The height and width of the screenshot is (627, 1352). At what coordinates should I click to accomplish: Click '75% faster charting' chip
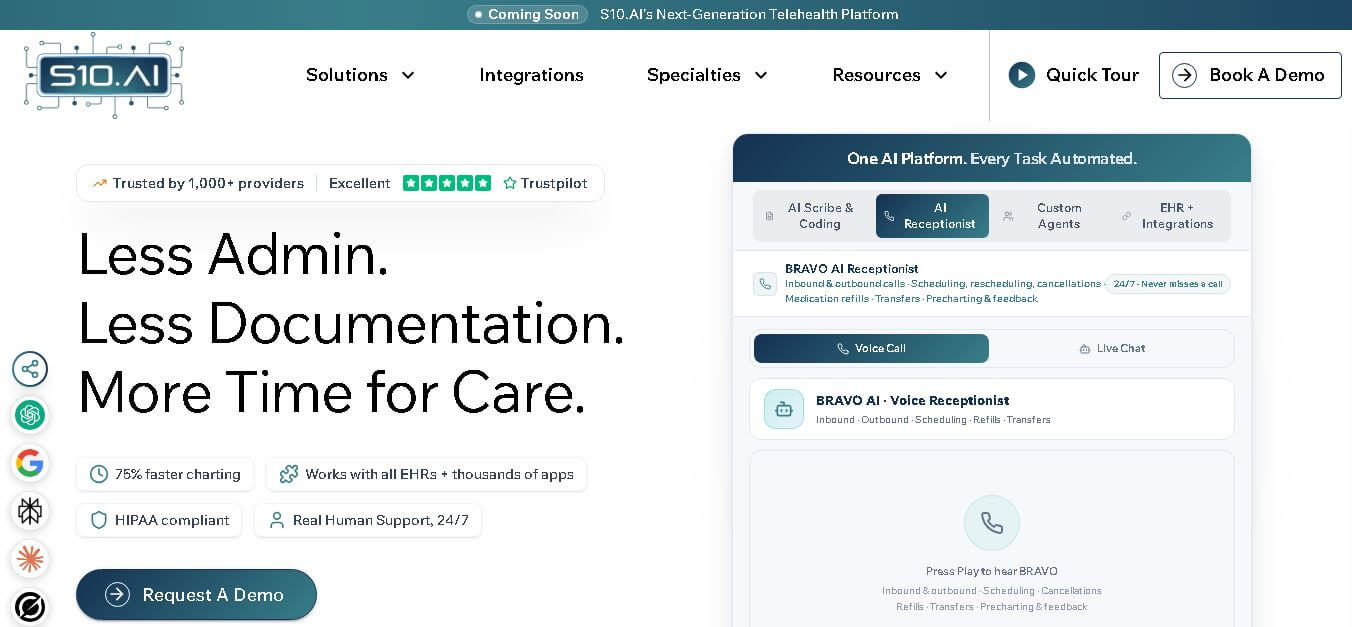tap(165, 474)
